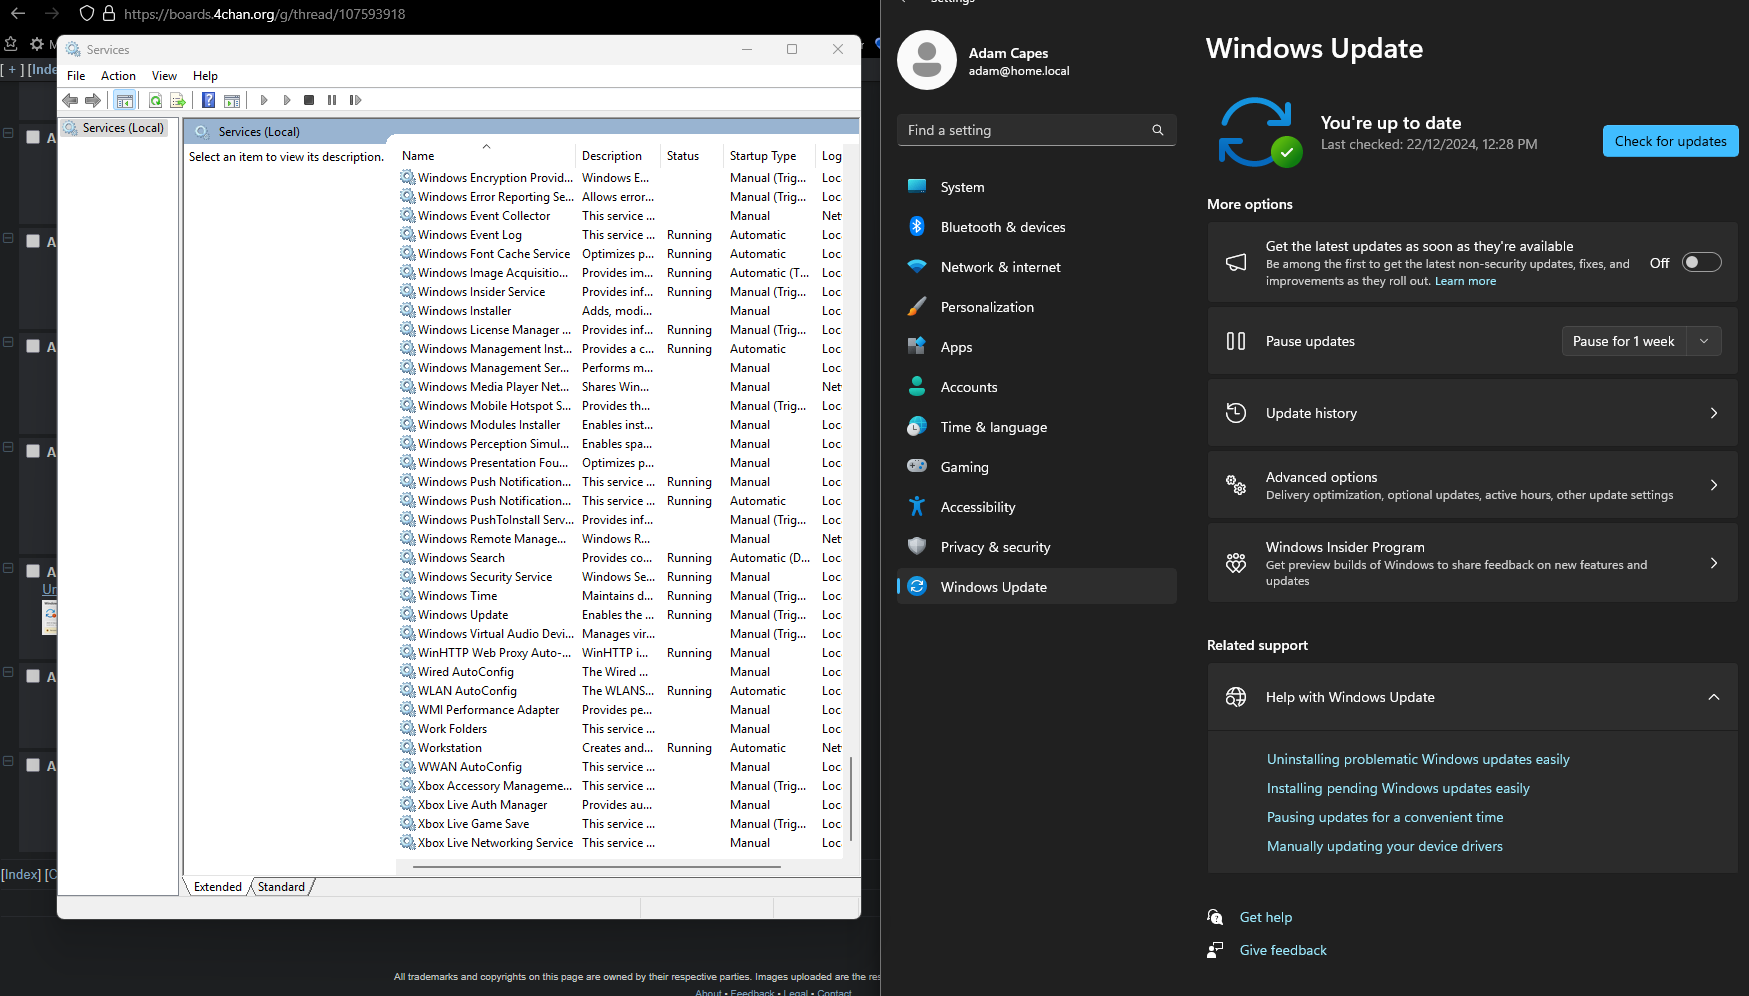Viewport: 1749px width, 996px height.
Task: Switch to the Standard tab
Action: coord(281,887)
